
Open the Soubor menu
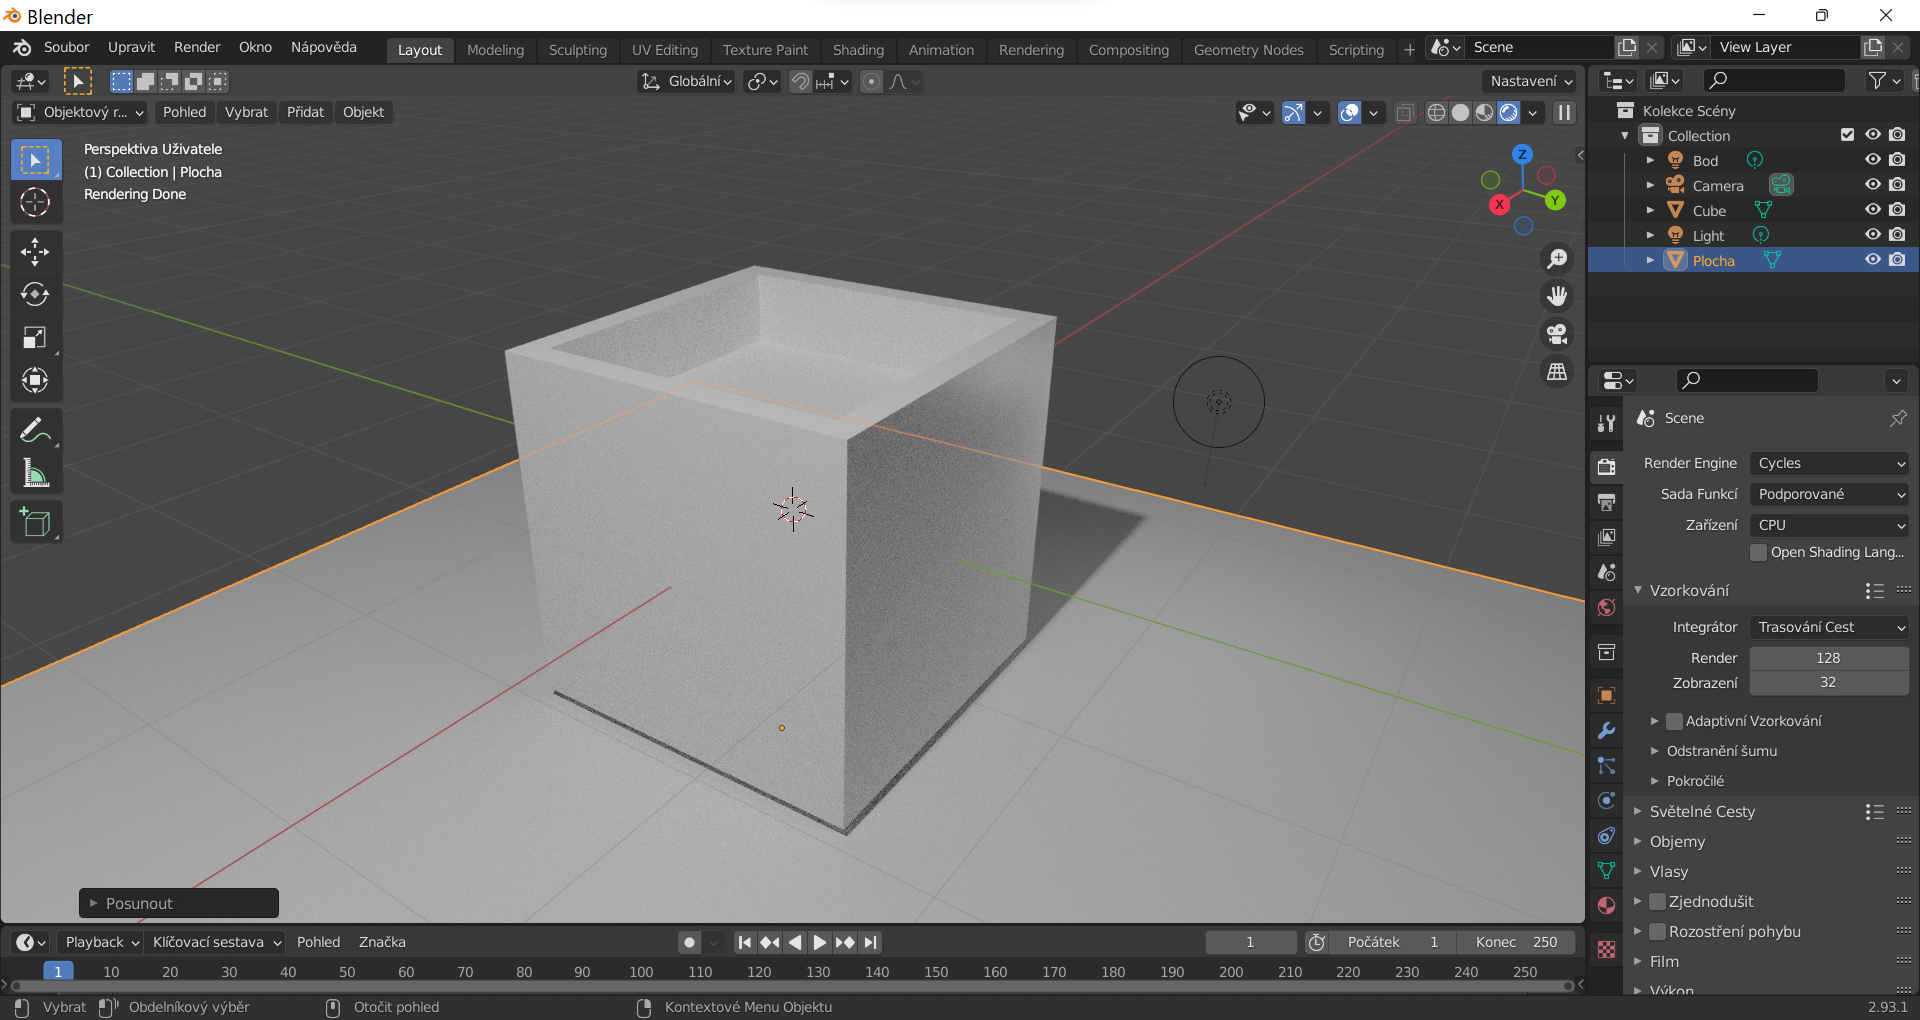66,47
